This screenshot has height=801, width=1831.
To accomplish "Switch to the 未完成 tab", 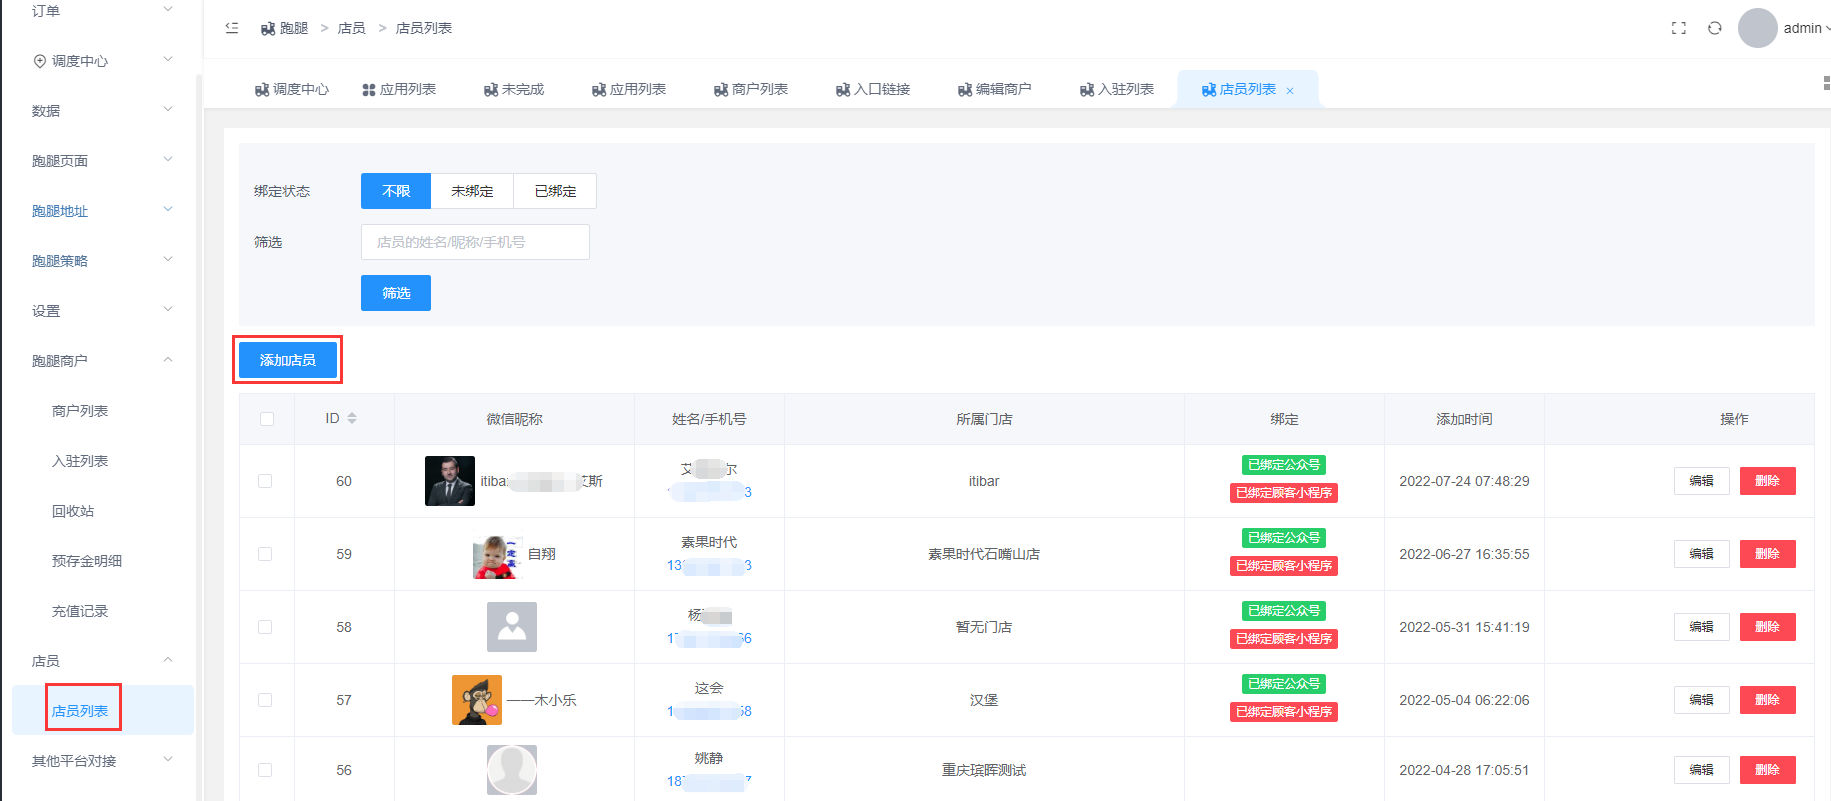I will [x=514, y=90].
